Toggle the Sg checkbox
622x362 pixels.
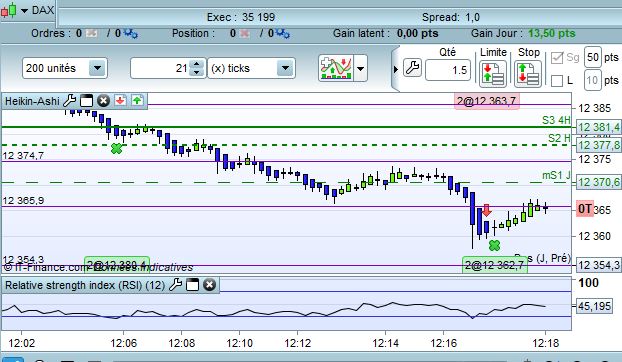(557, 58)
